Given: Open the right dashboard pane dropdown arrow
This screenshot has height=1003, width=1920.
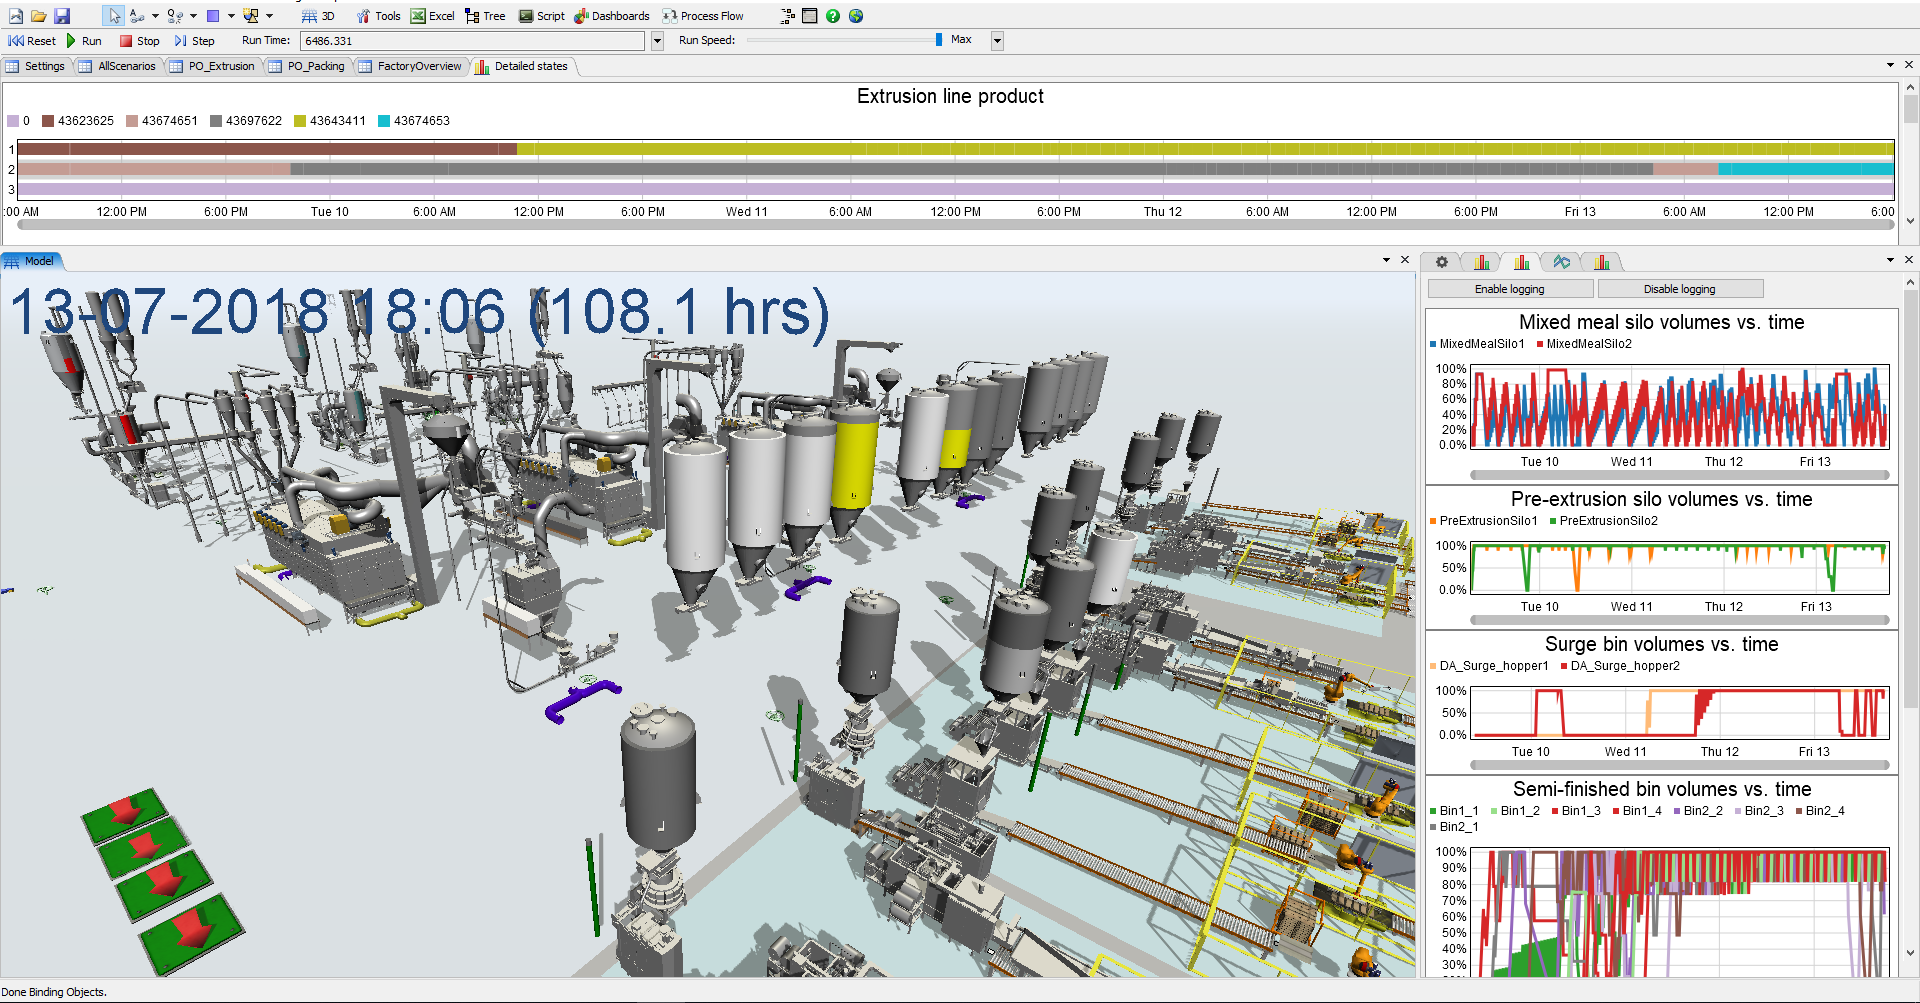Looking at the screenshot, I should pyautogui.click(x=1890, y=260).
